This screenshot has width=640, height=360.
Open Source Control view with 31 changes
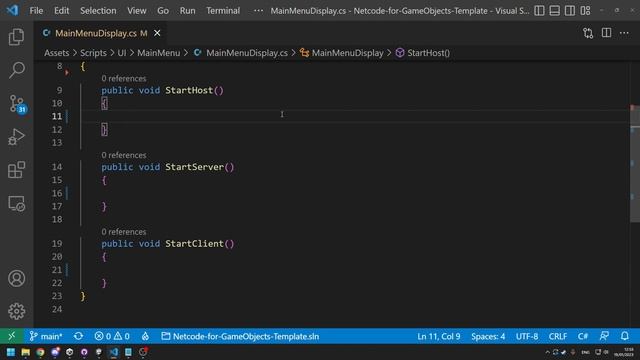pyautogui.click(x=17, y=104)
